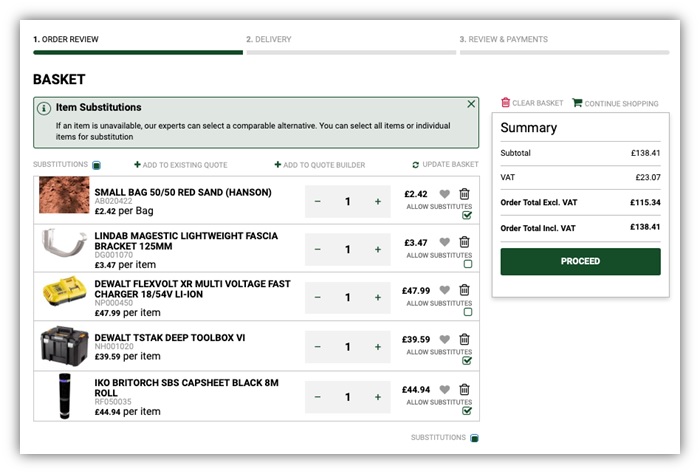This screenshot has width=700, height=474.
Task: Increase quantity of Lindab Fascia Bracket
Action: [378, 249]
